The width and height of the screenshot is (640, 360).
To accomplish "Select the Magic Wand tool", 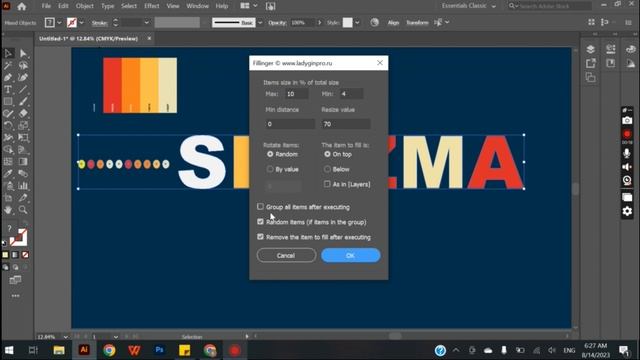I will [8, 65].
